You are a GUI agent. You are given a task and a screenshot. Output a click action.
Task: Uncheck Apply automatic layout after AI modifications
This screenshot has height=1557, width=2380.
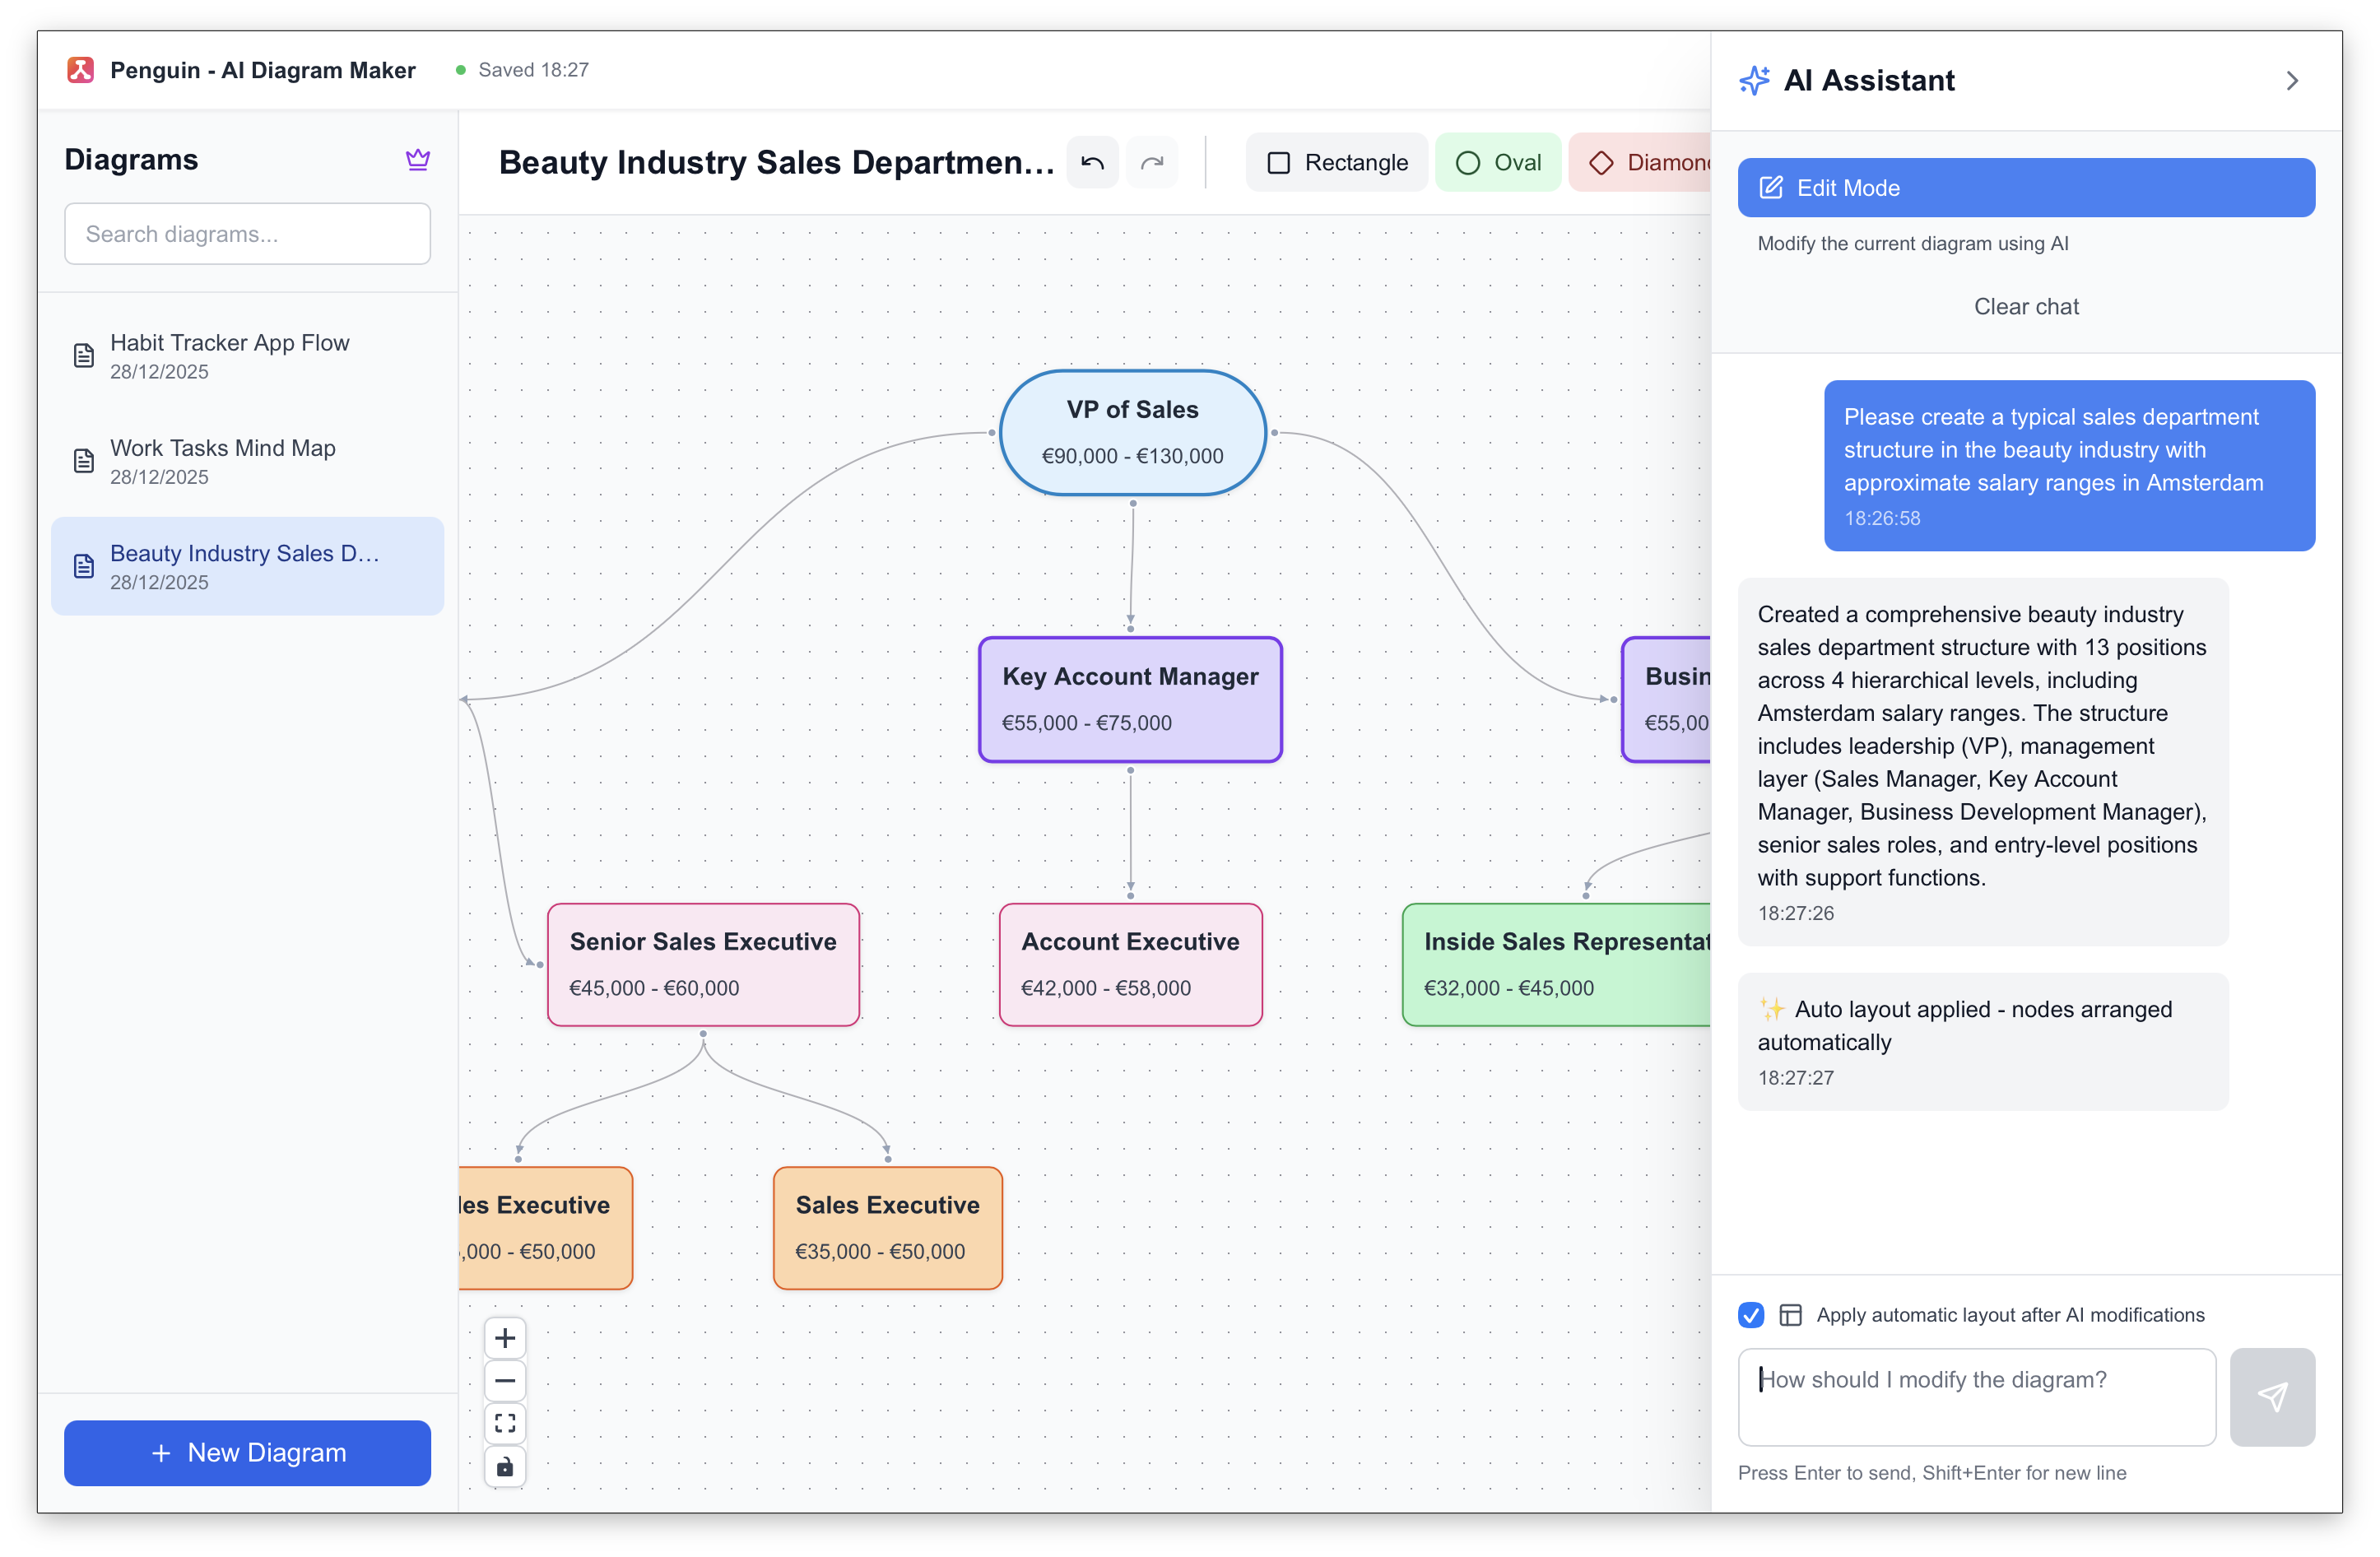1751,1315
